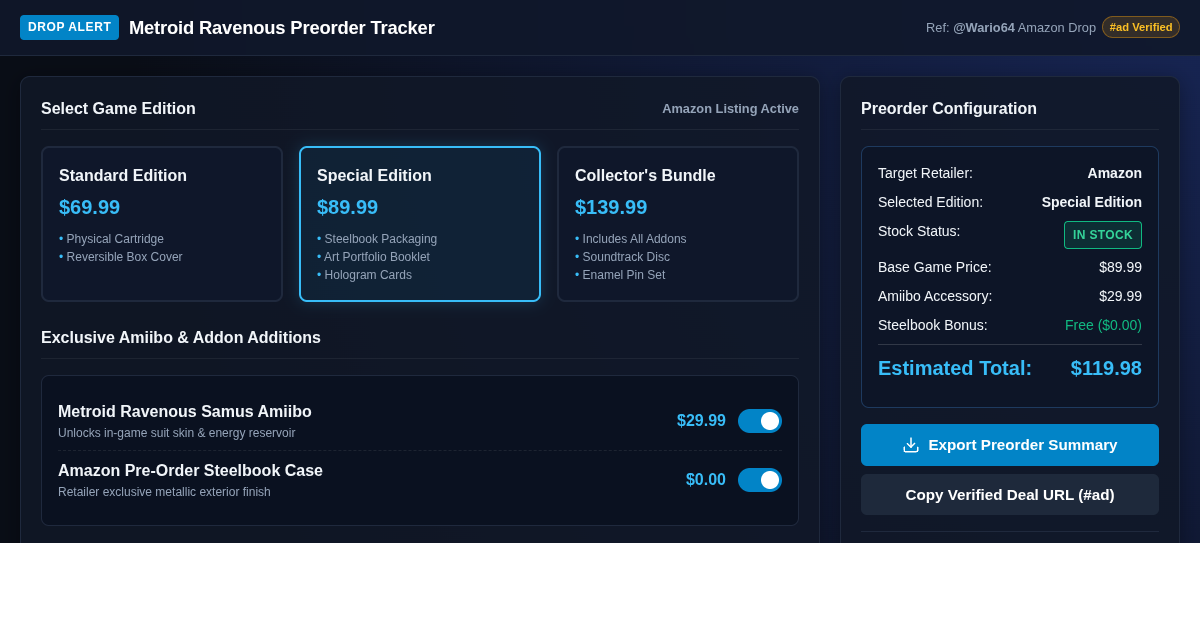Click the $89.99 Special Edition card price

coord(347,207)
